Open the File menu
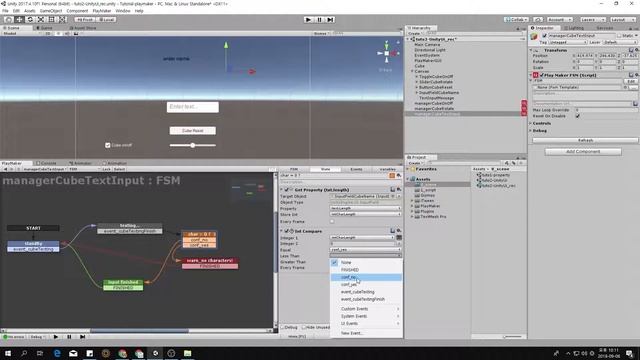This screenshot has height=360, width=640. (5, 11)
